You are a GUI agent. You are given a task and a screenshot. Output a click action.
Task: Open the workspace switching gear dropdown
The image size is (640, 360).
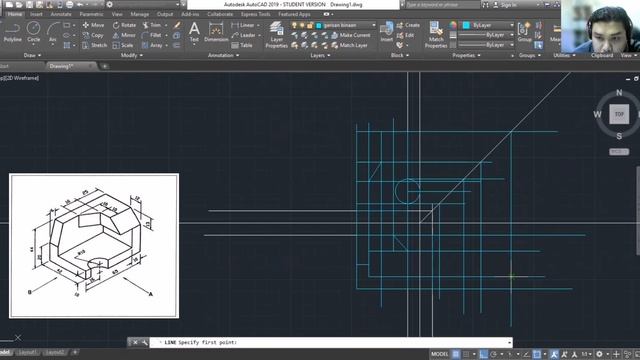tap(599, 354)
